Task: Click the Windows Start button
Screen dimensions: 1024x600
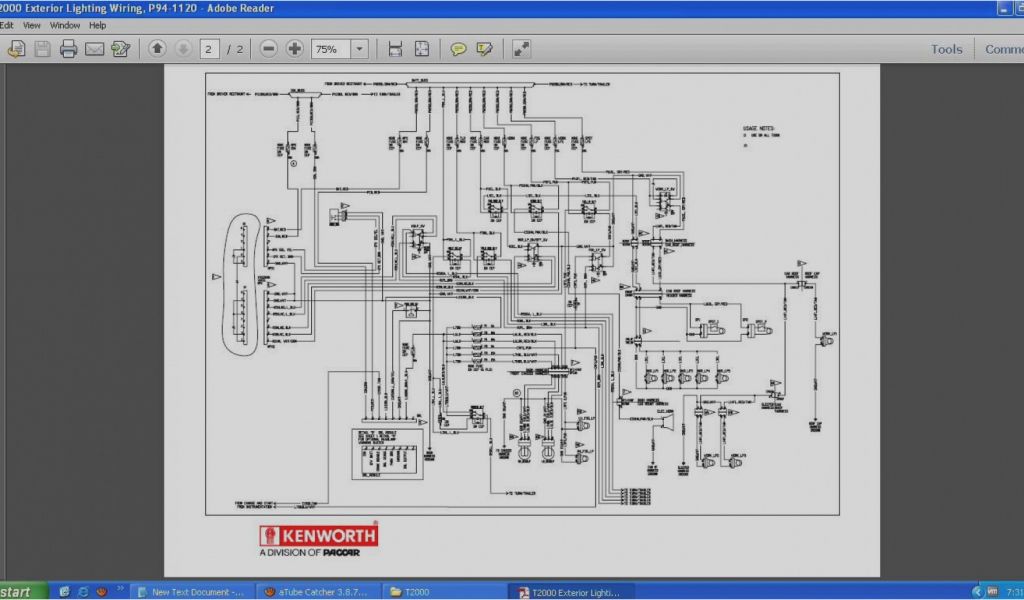Action: point(22,591)
